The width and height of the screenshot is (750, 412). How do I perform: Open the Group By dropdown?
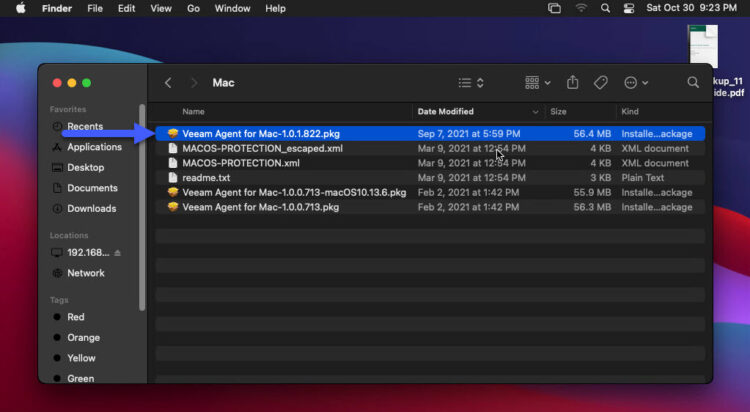[538, 83]
